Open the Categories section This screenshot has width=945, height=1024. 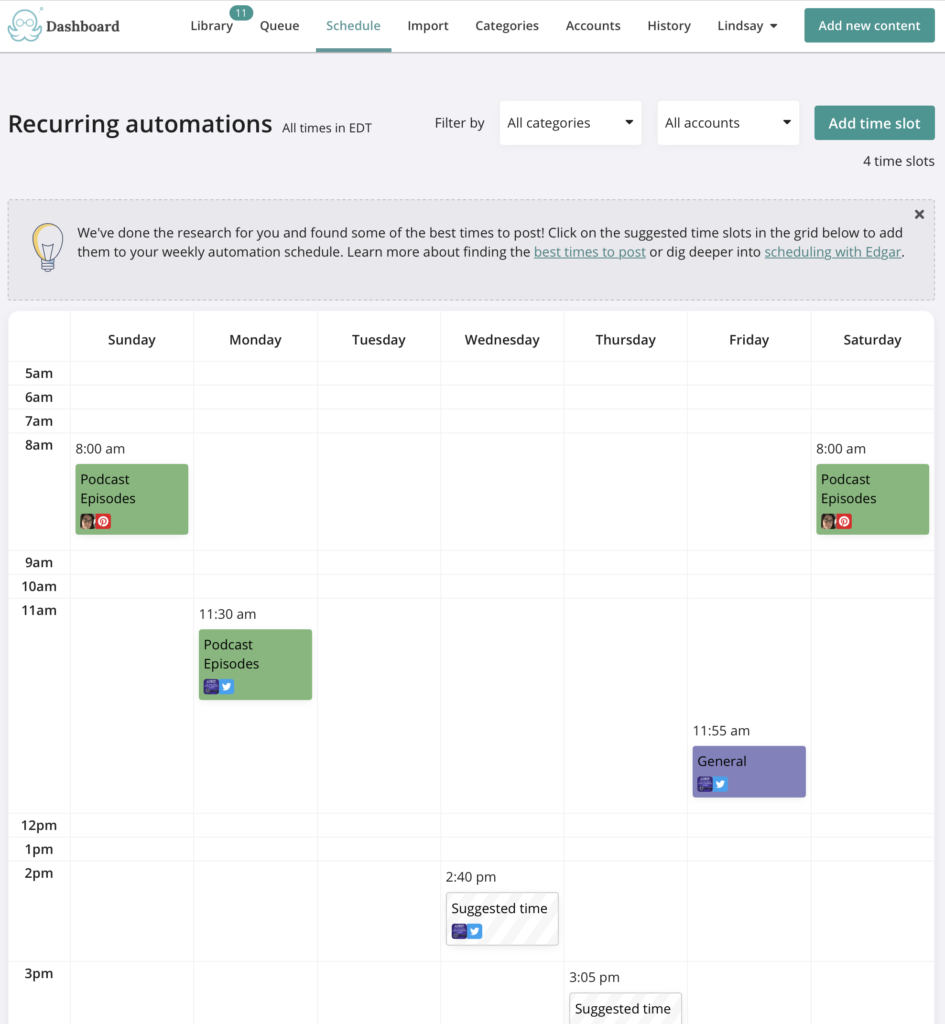[507, 26]
